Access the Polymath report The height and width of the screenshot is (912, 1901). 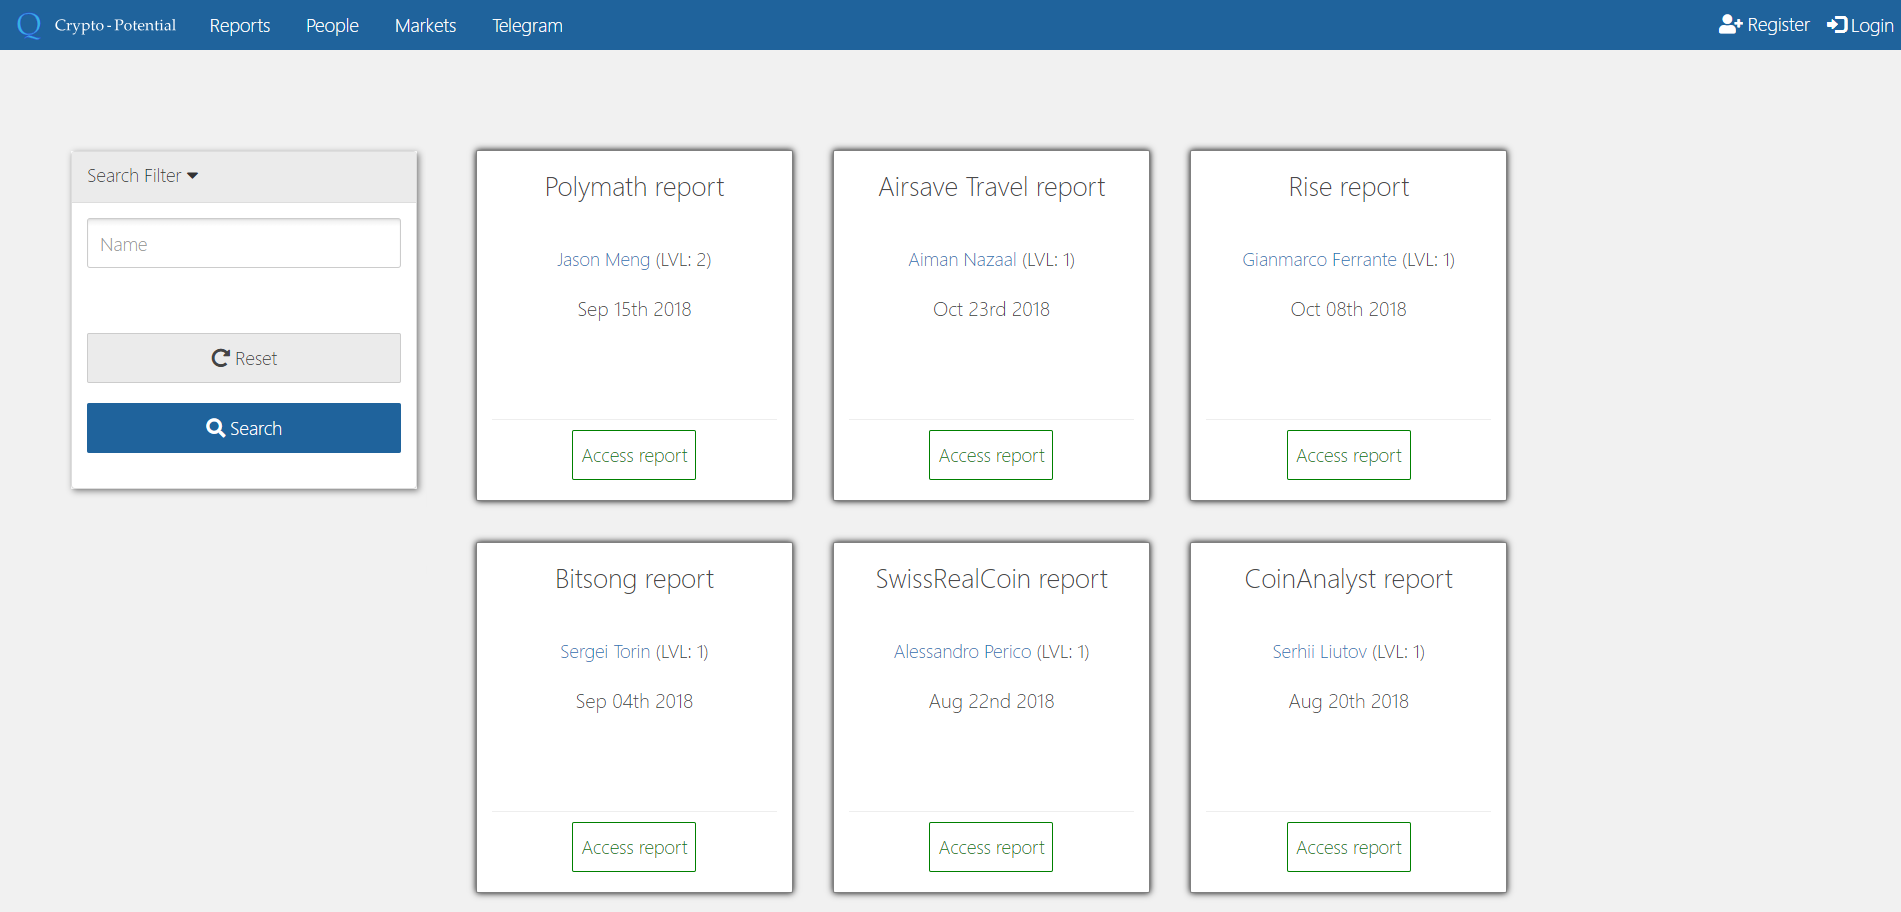634,455
